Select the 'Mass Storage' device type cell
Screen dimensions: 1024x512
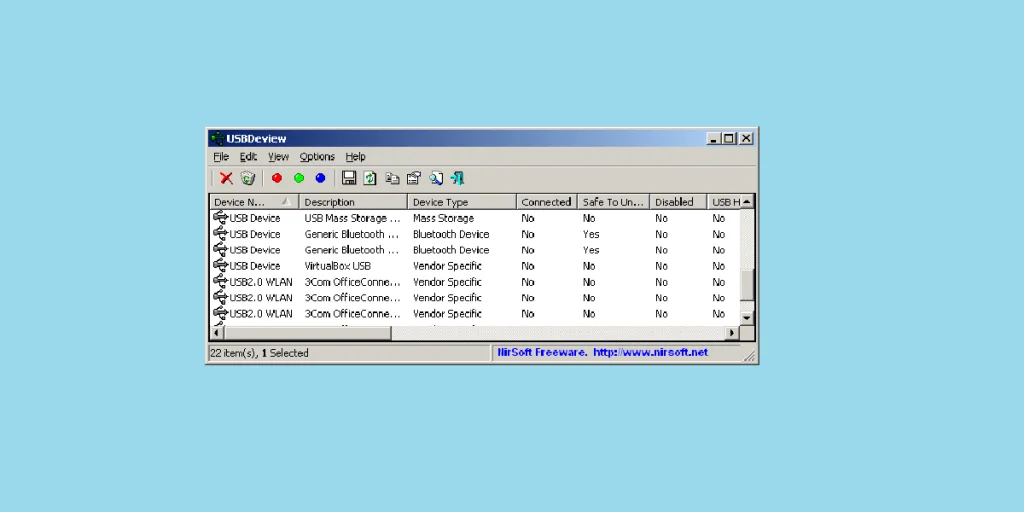(x=443, y=218)
